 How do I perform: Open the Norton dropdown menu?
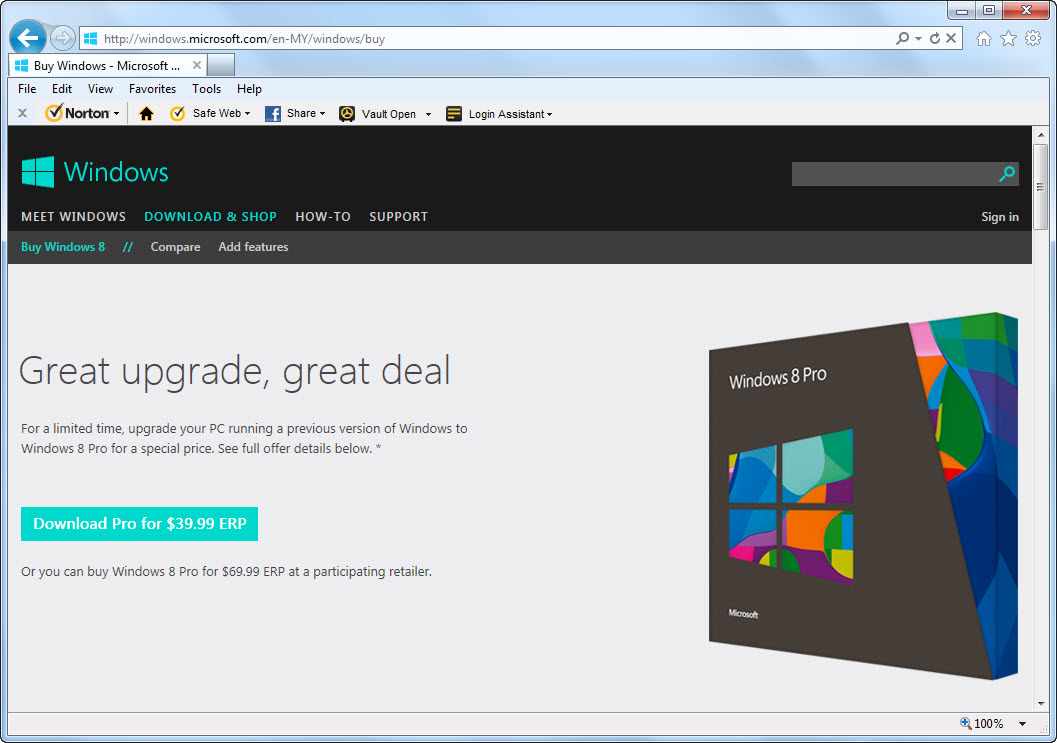pos(116,113)
